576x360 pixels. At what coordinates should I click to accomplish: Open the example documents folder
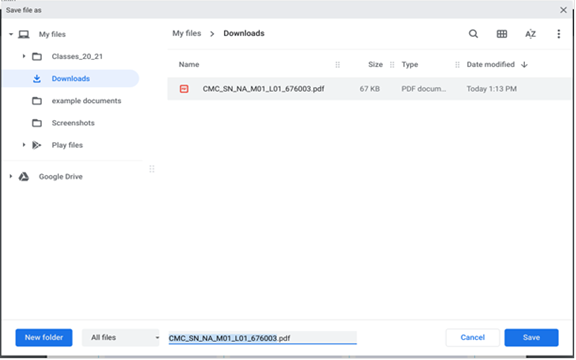pyautogui.click(x=86, y=101)
